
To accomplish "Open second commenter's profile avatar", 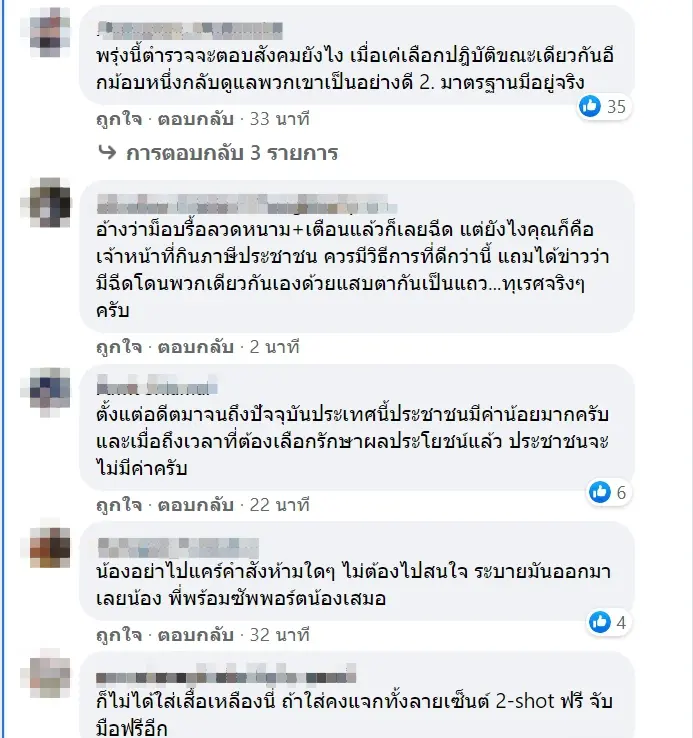I will [x=50, y=202].
